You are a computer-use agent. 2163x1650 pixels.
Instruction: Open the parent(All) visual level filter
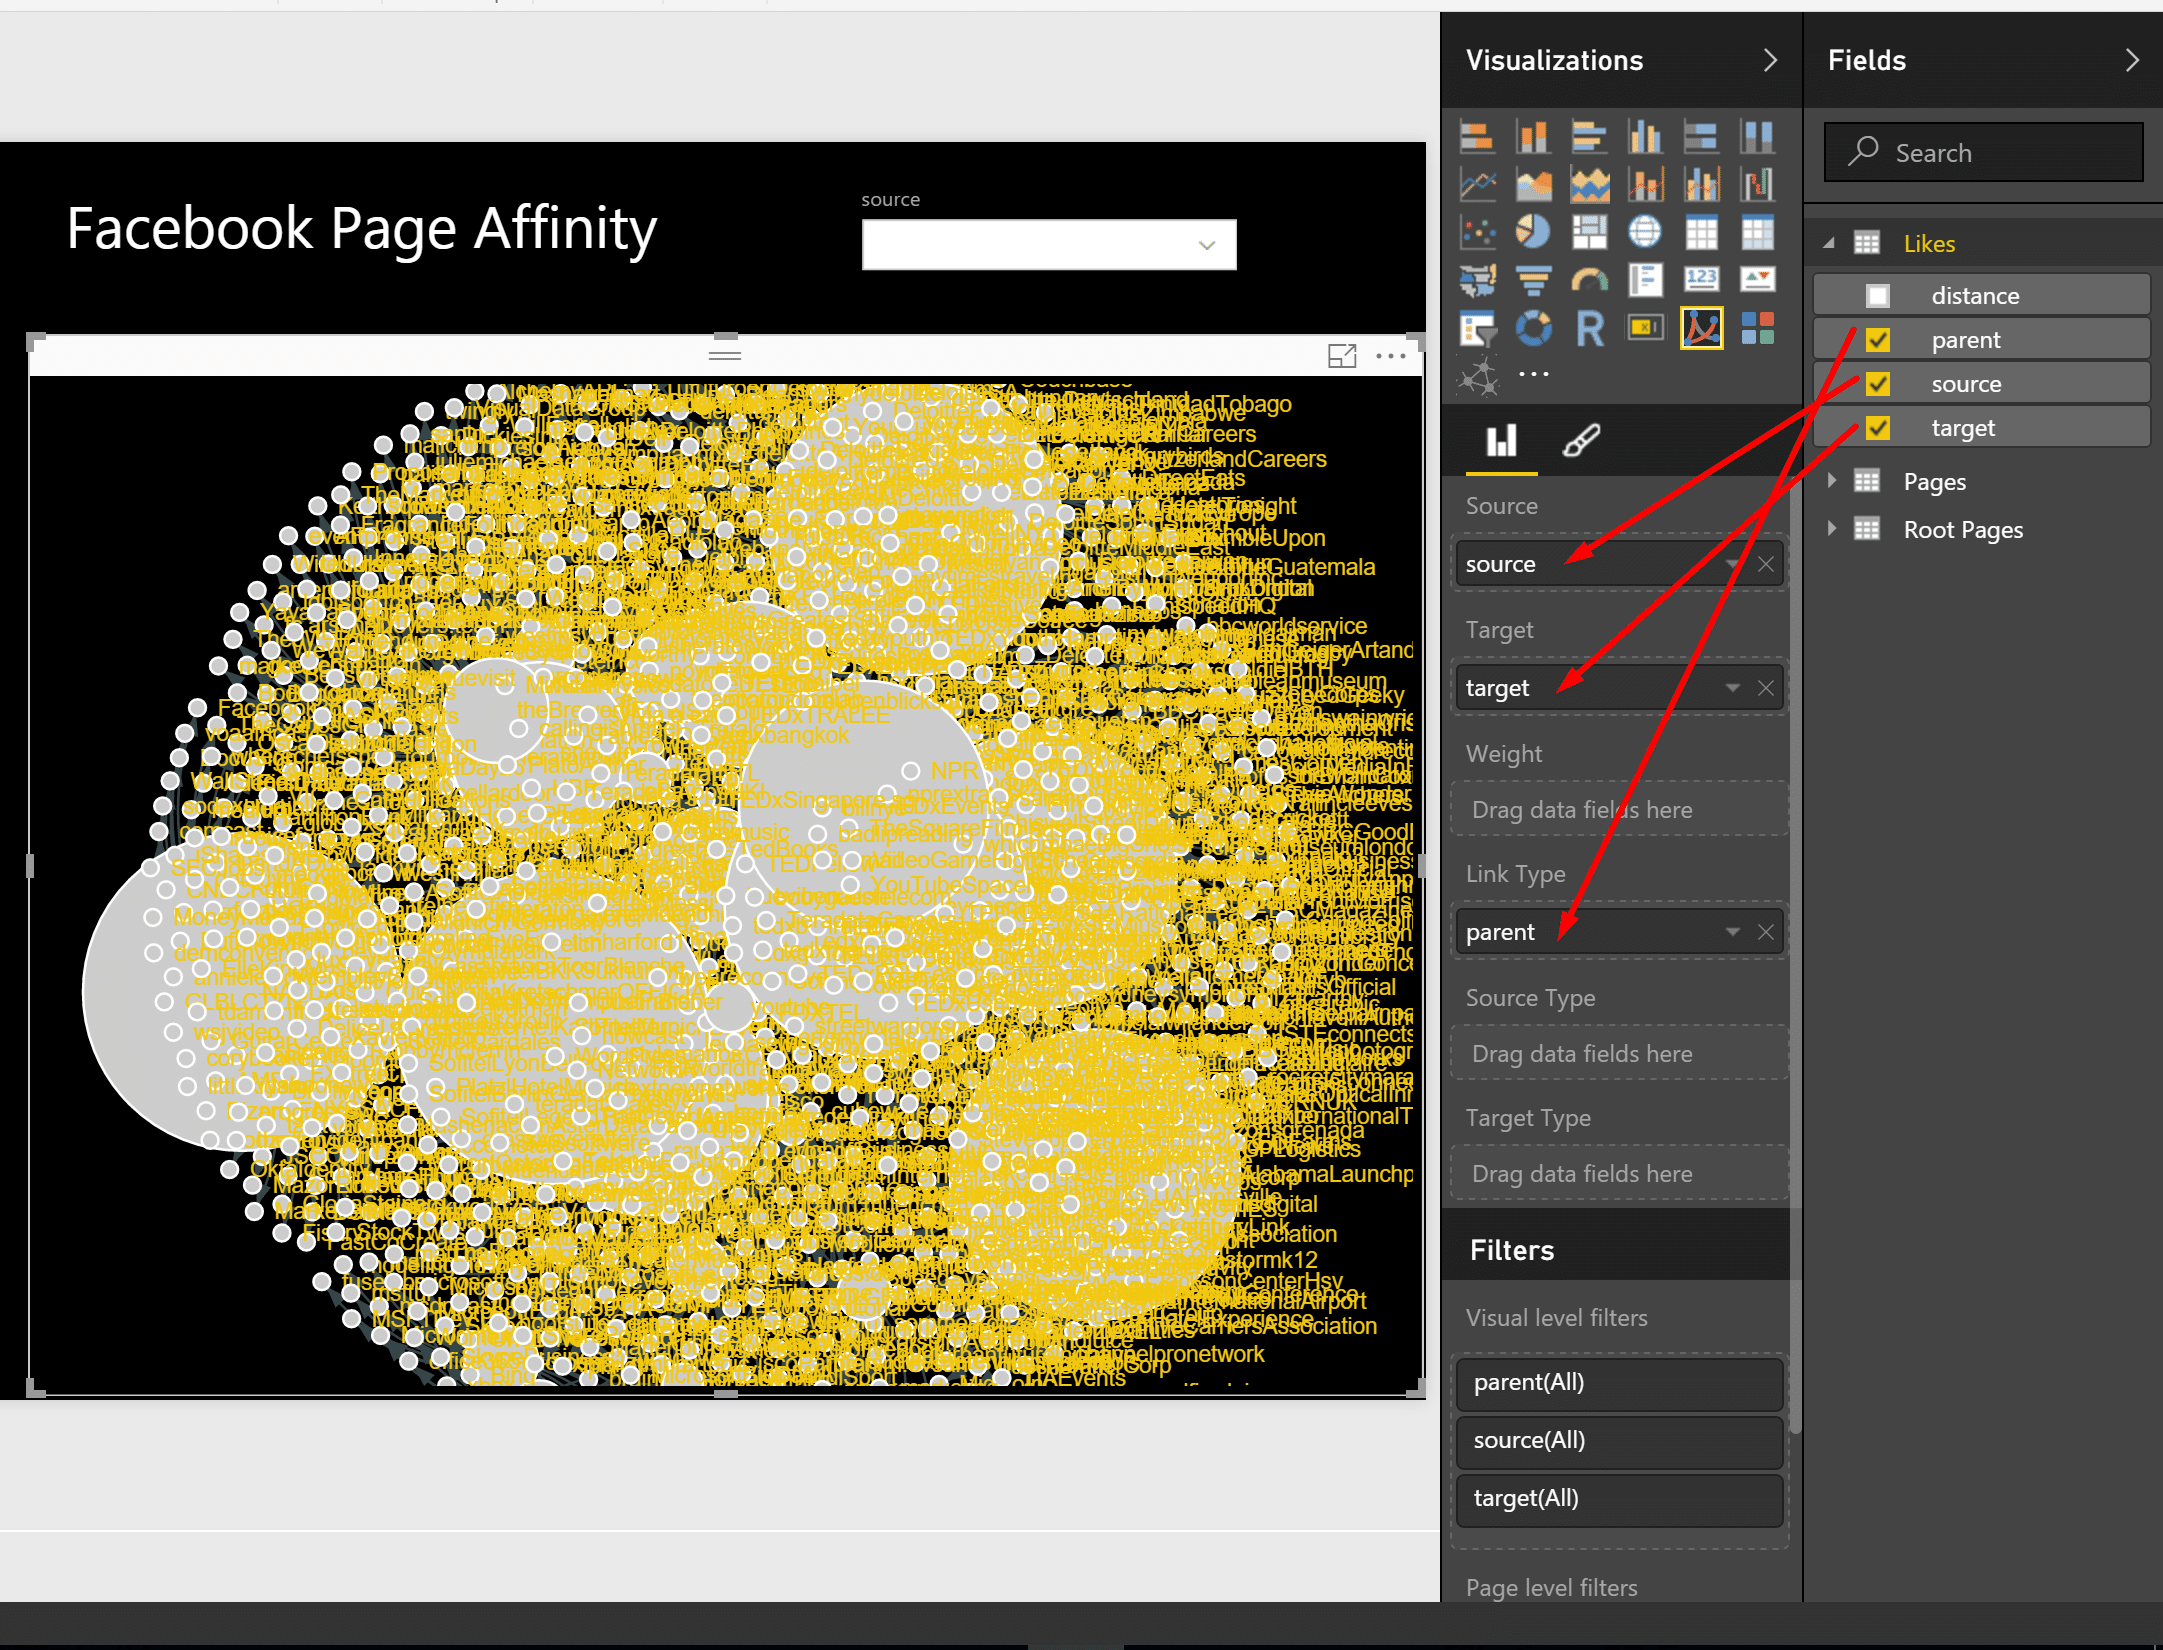tap(1619, 1382)
